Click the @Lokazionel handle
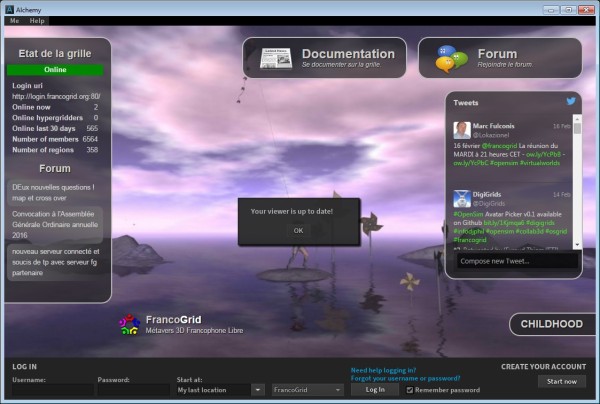Screen dimensions: 600x404 [491, 135]
